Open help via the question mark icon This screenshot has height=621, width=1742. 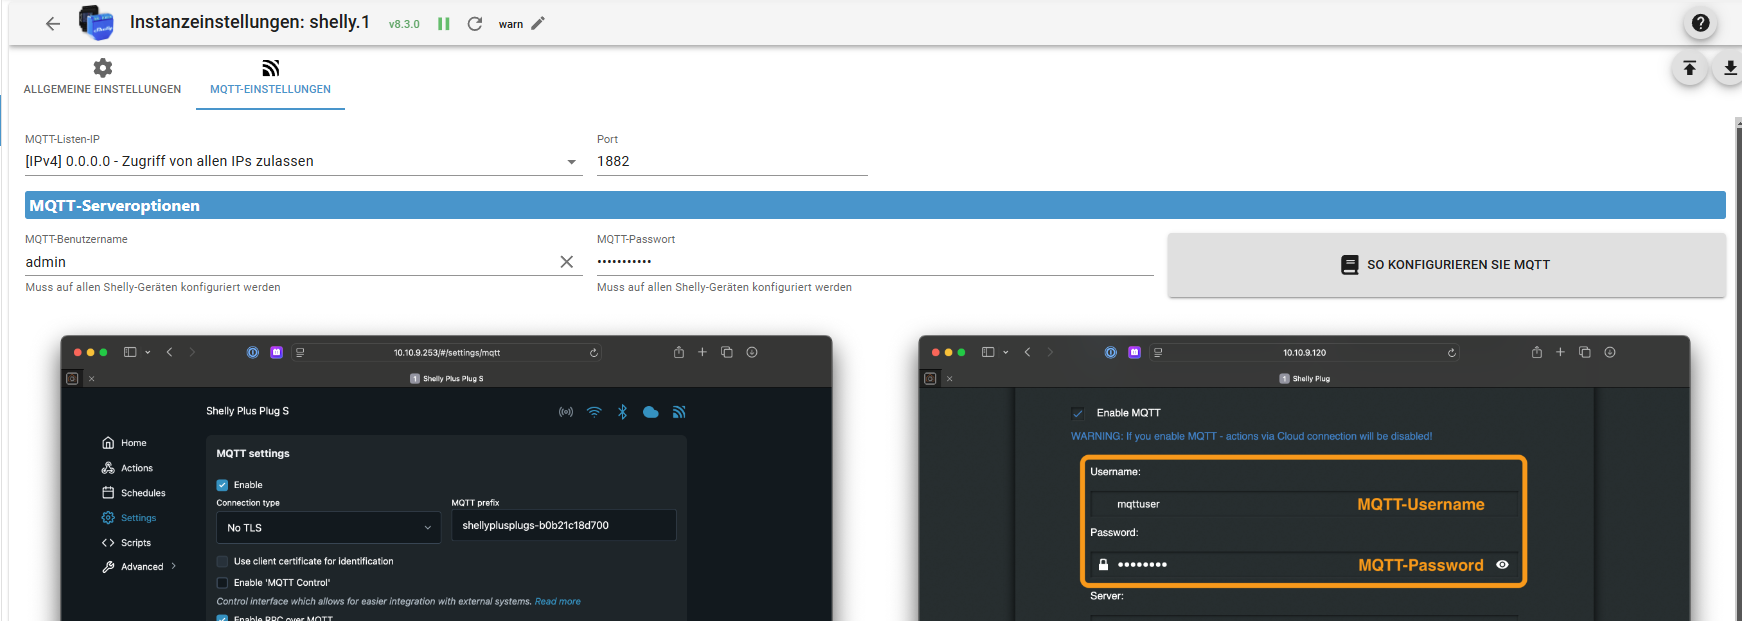[x=1700, y=23]
